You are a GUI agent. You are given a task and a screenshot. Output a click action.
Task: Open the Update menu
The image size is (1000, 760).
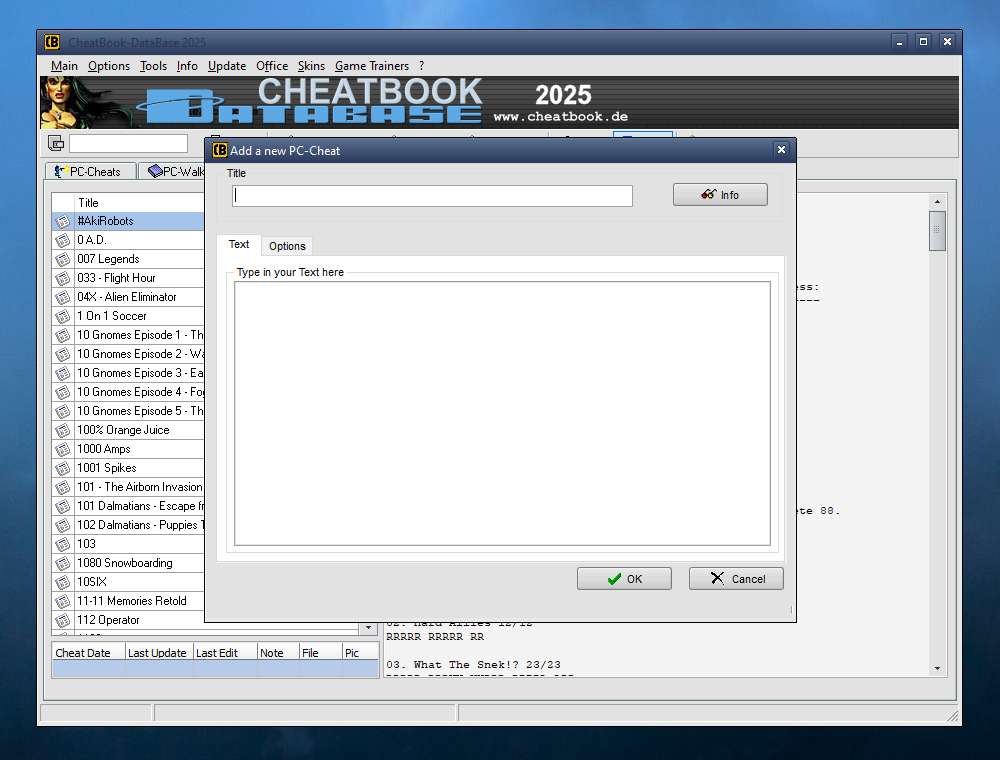click(x=227, y=66)
